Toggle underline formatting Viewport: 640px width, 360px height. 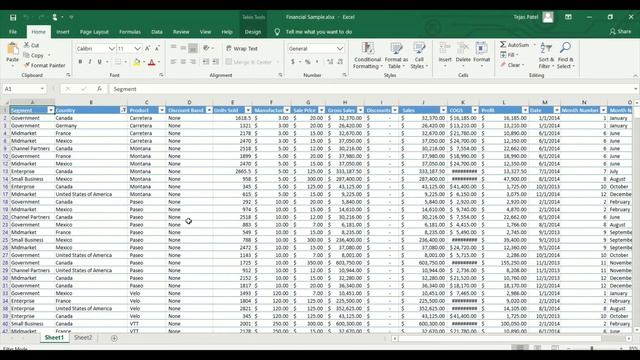(x=99, y=62)
